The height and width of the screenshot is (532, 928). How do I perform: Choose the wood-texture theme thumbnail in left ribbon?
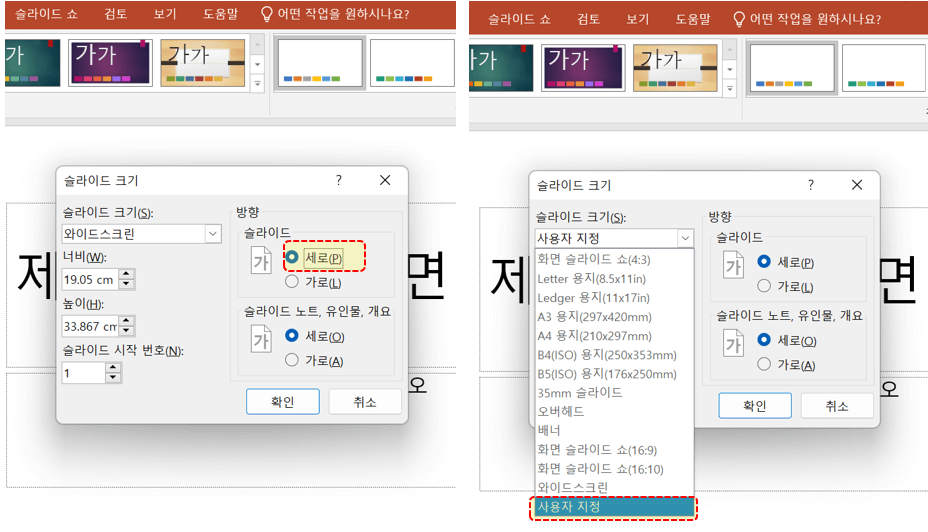point(202,62)
